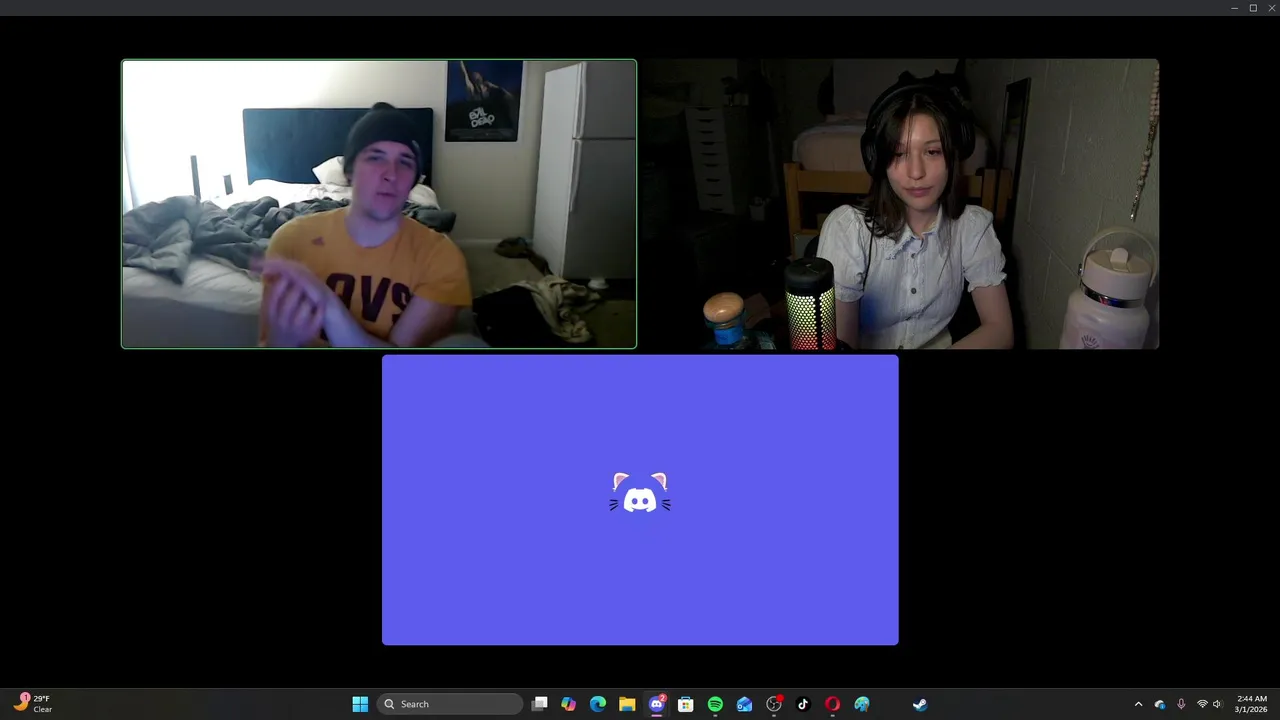Viewport: 1280px width, 720px height.
Task: Open the volume speaker tray icon
Action: coord(1217,704)
